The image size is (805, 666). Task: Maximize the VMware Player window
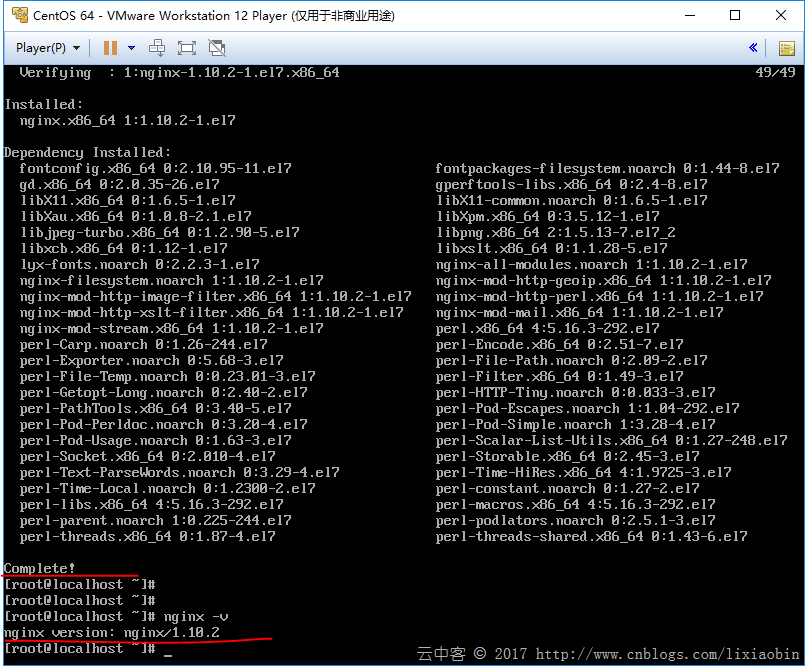735,15
